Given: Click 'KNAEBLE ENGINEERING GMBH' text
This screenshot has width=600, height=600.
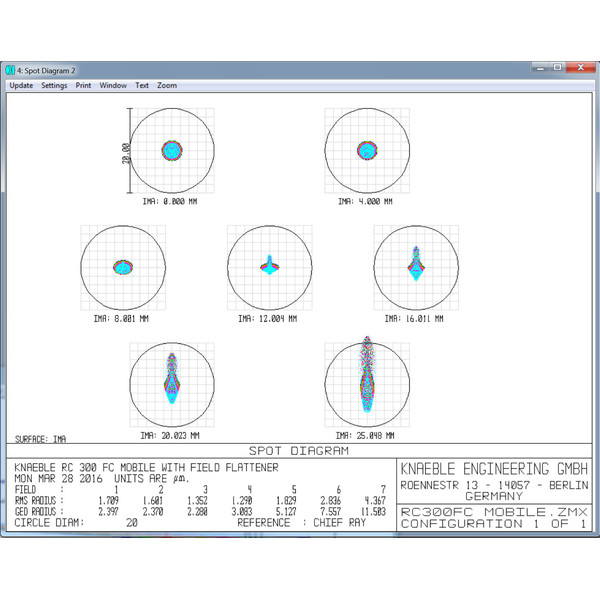Looking at the screenshot, I should point(494,469).
